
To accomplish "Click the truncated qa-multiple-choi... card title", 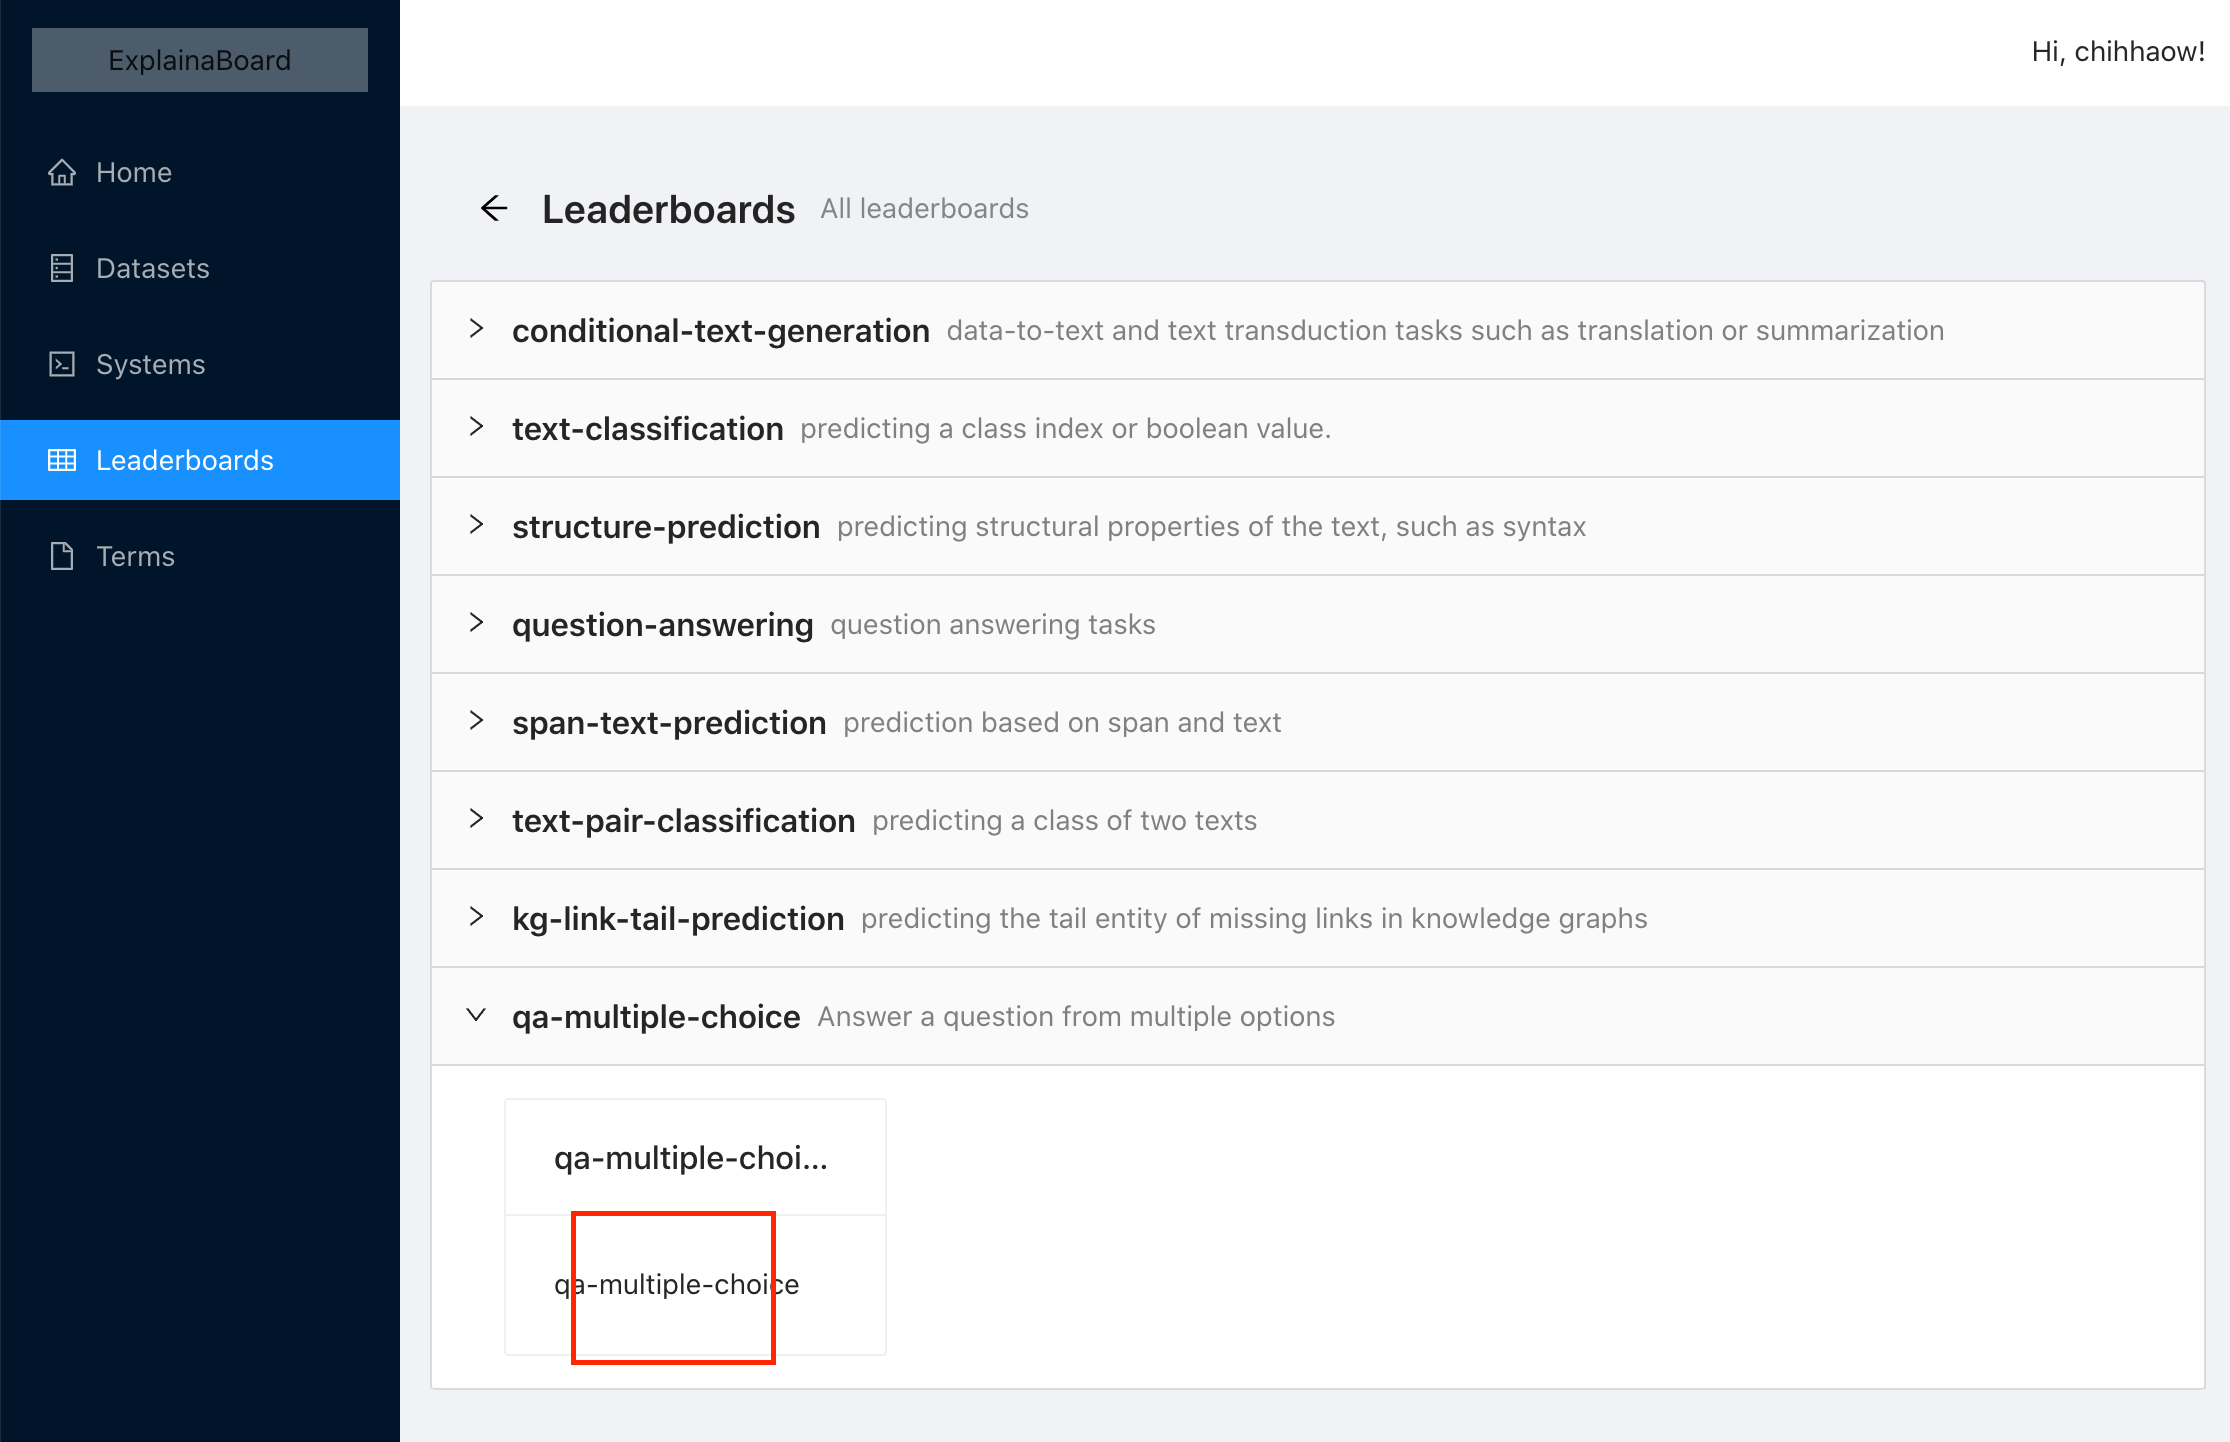I will 693,1157.
